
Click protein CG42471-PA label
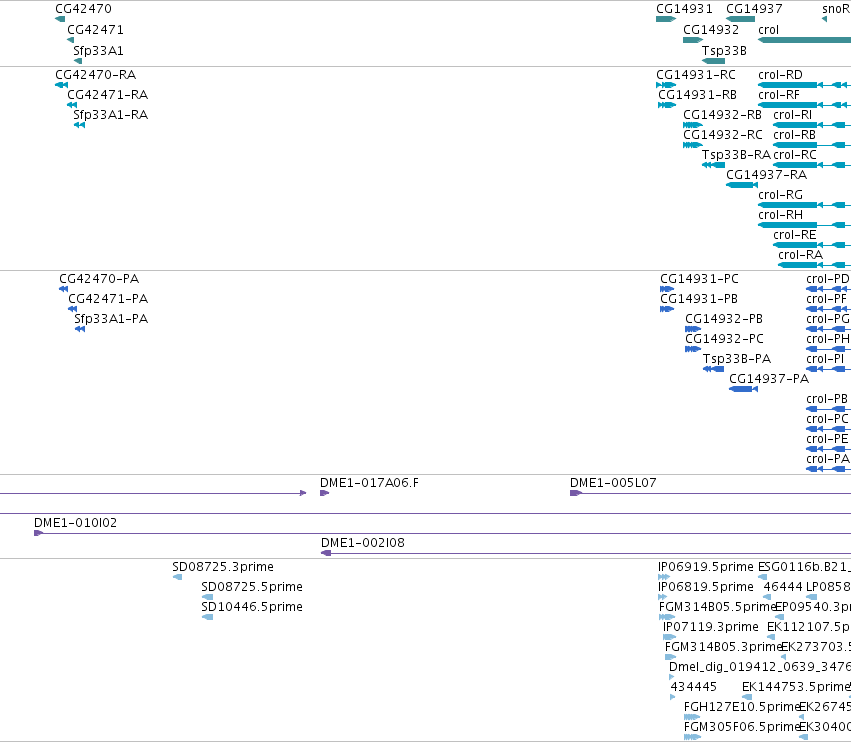click(108, 299)
